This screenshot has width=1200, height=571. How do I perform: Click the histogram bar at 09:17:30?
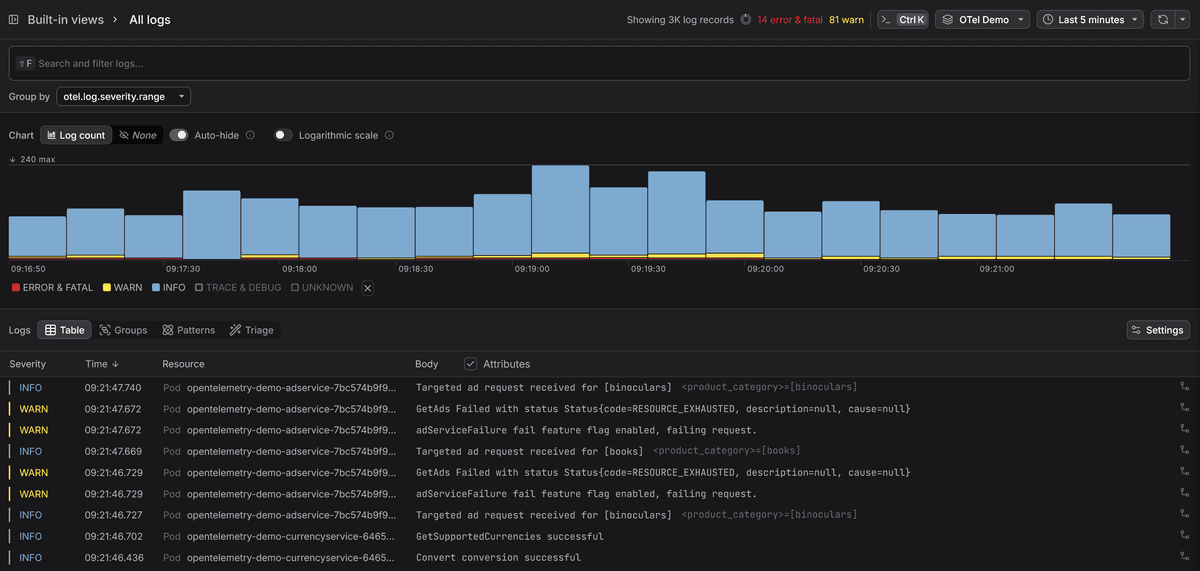[x=211, y=225]
